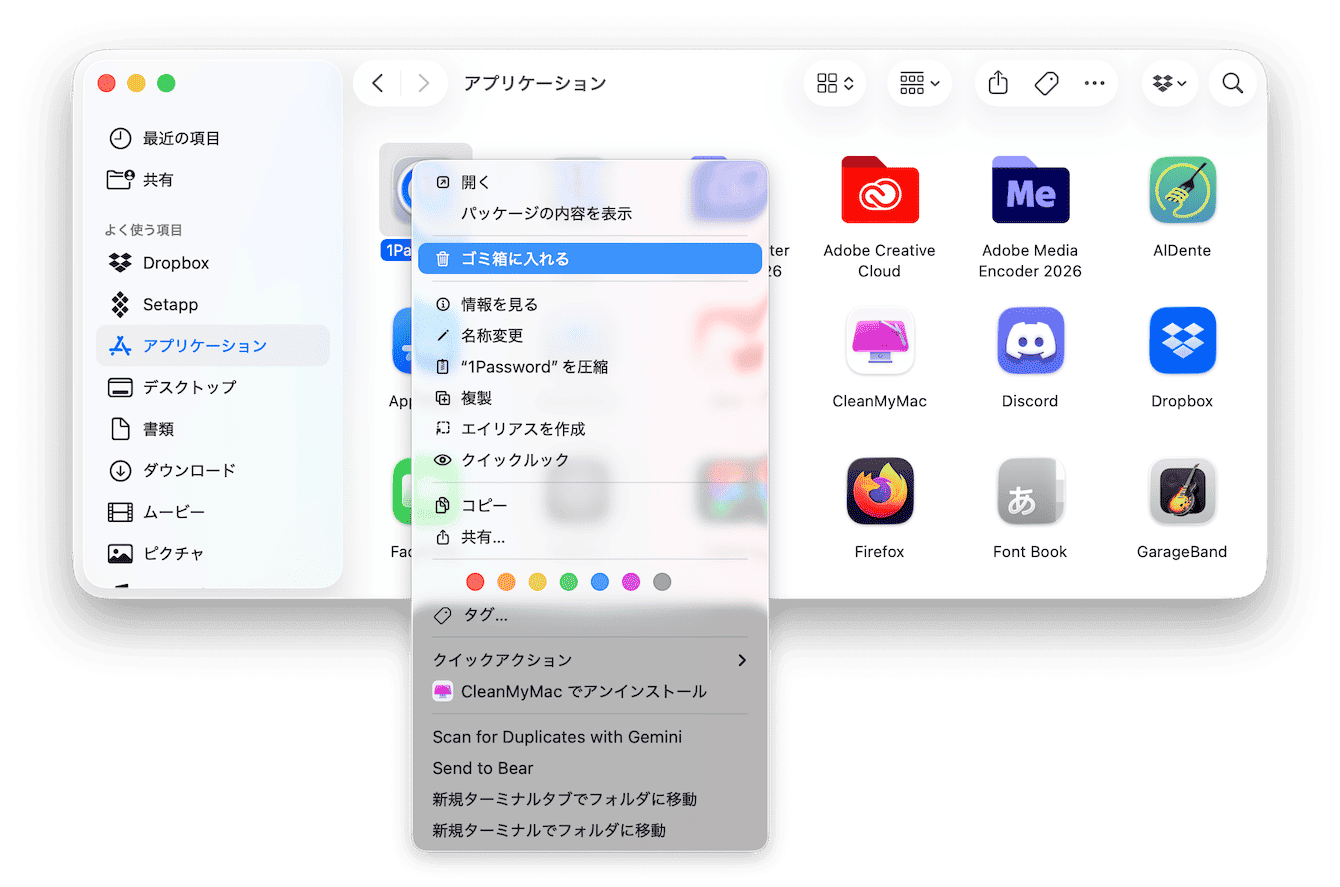Apply the blue tag color
Image resolution: width=1340 pixels, height=887 pixels.
(599, 581)
